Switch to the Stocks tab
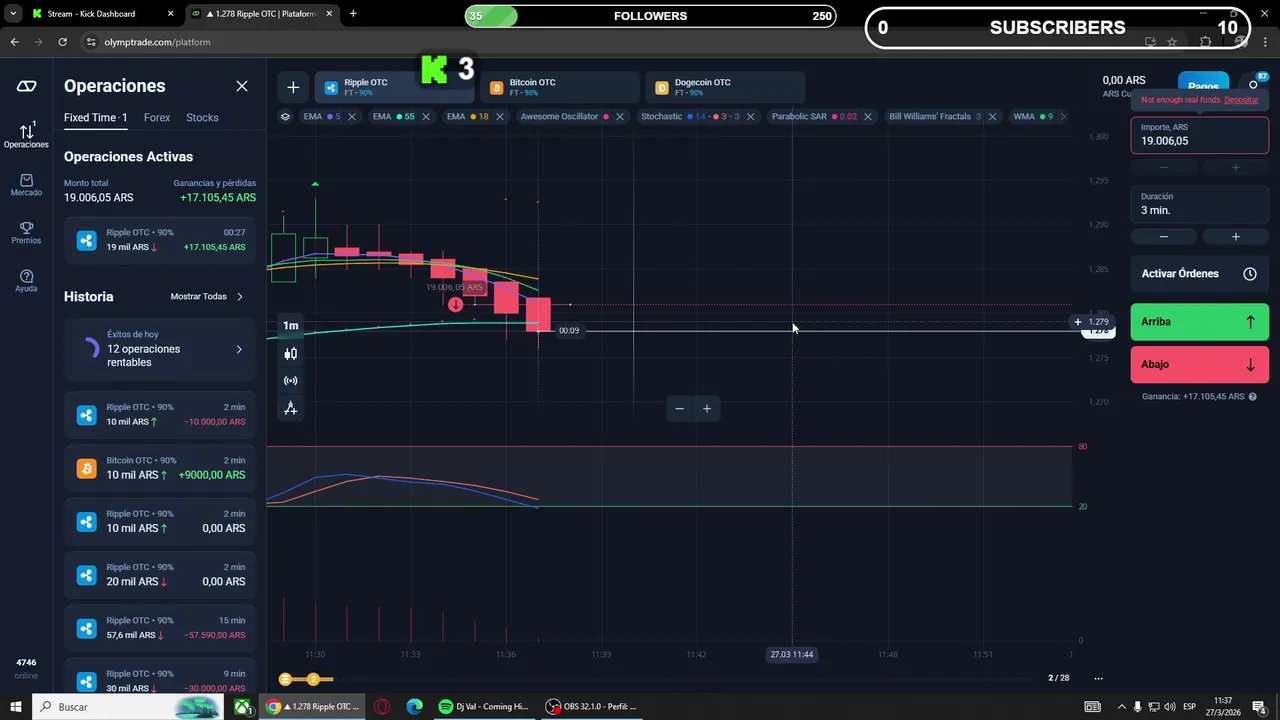The image size is (1280, 720). point(202,118)
